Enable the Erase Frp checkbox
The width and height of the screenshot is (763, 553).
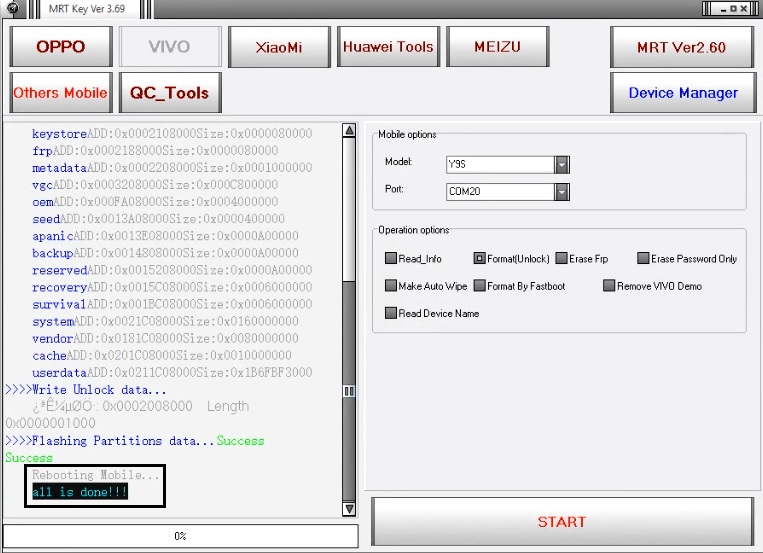tap(562, 258)
